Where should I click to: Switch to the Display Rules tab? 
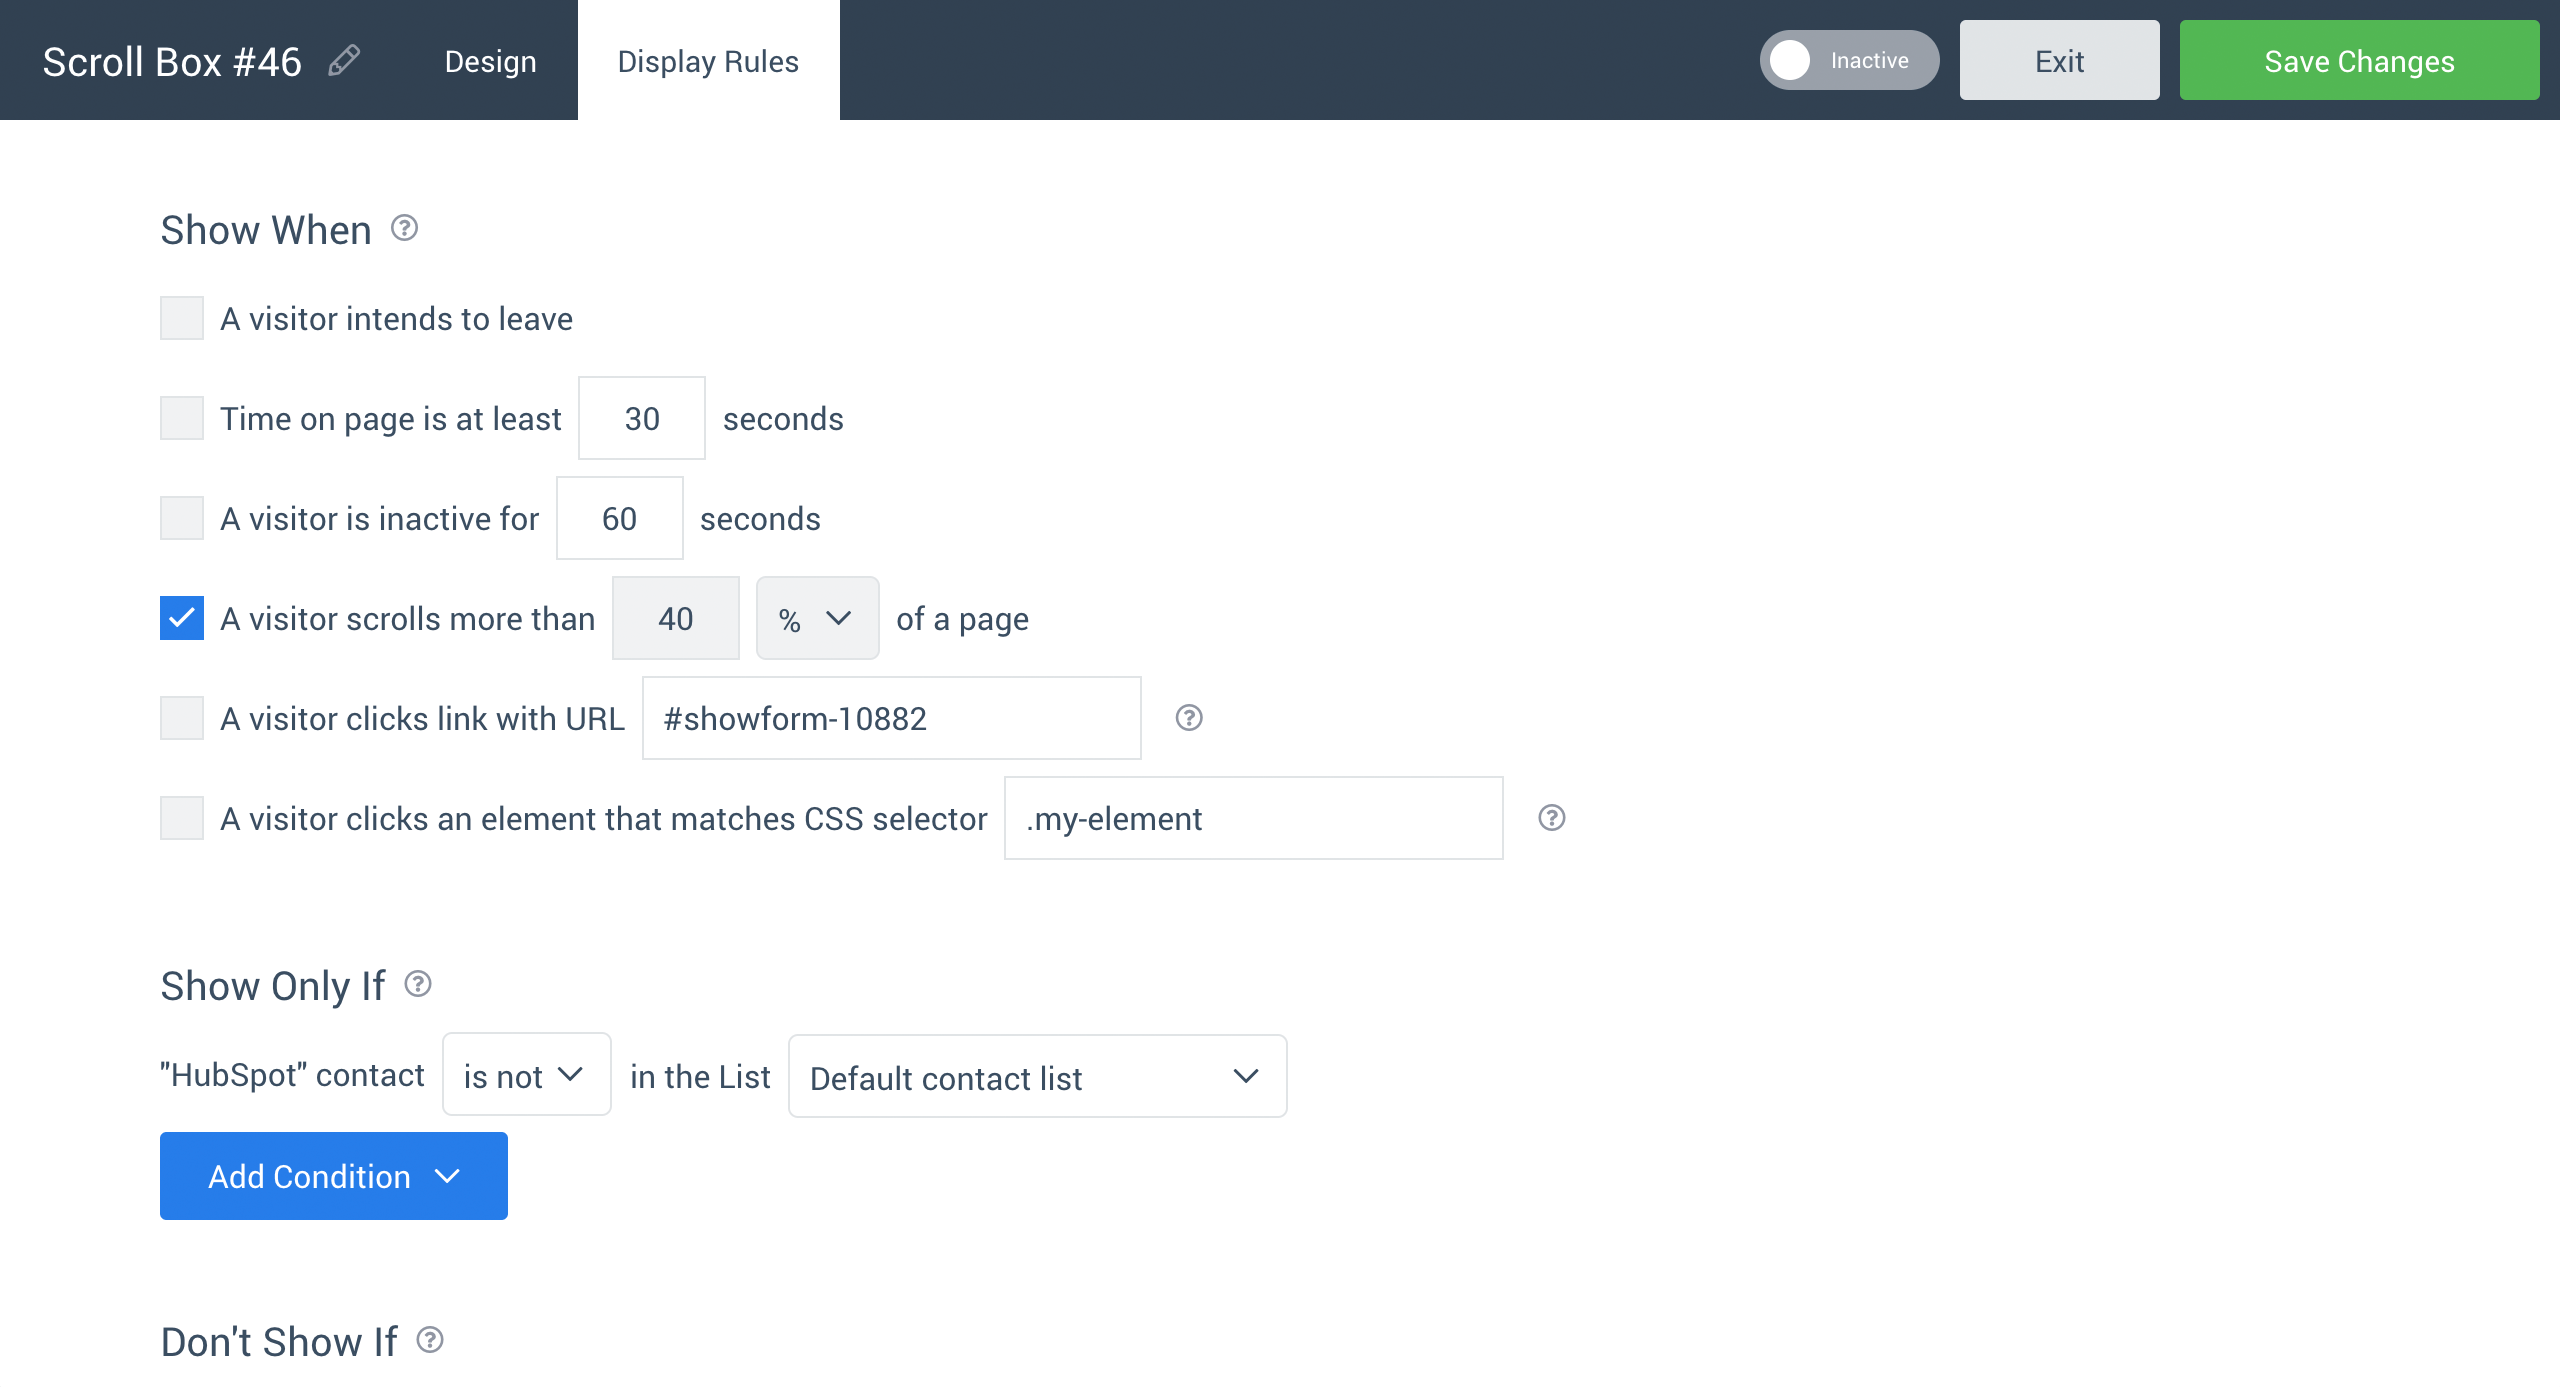(707, 60)
